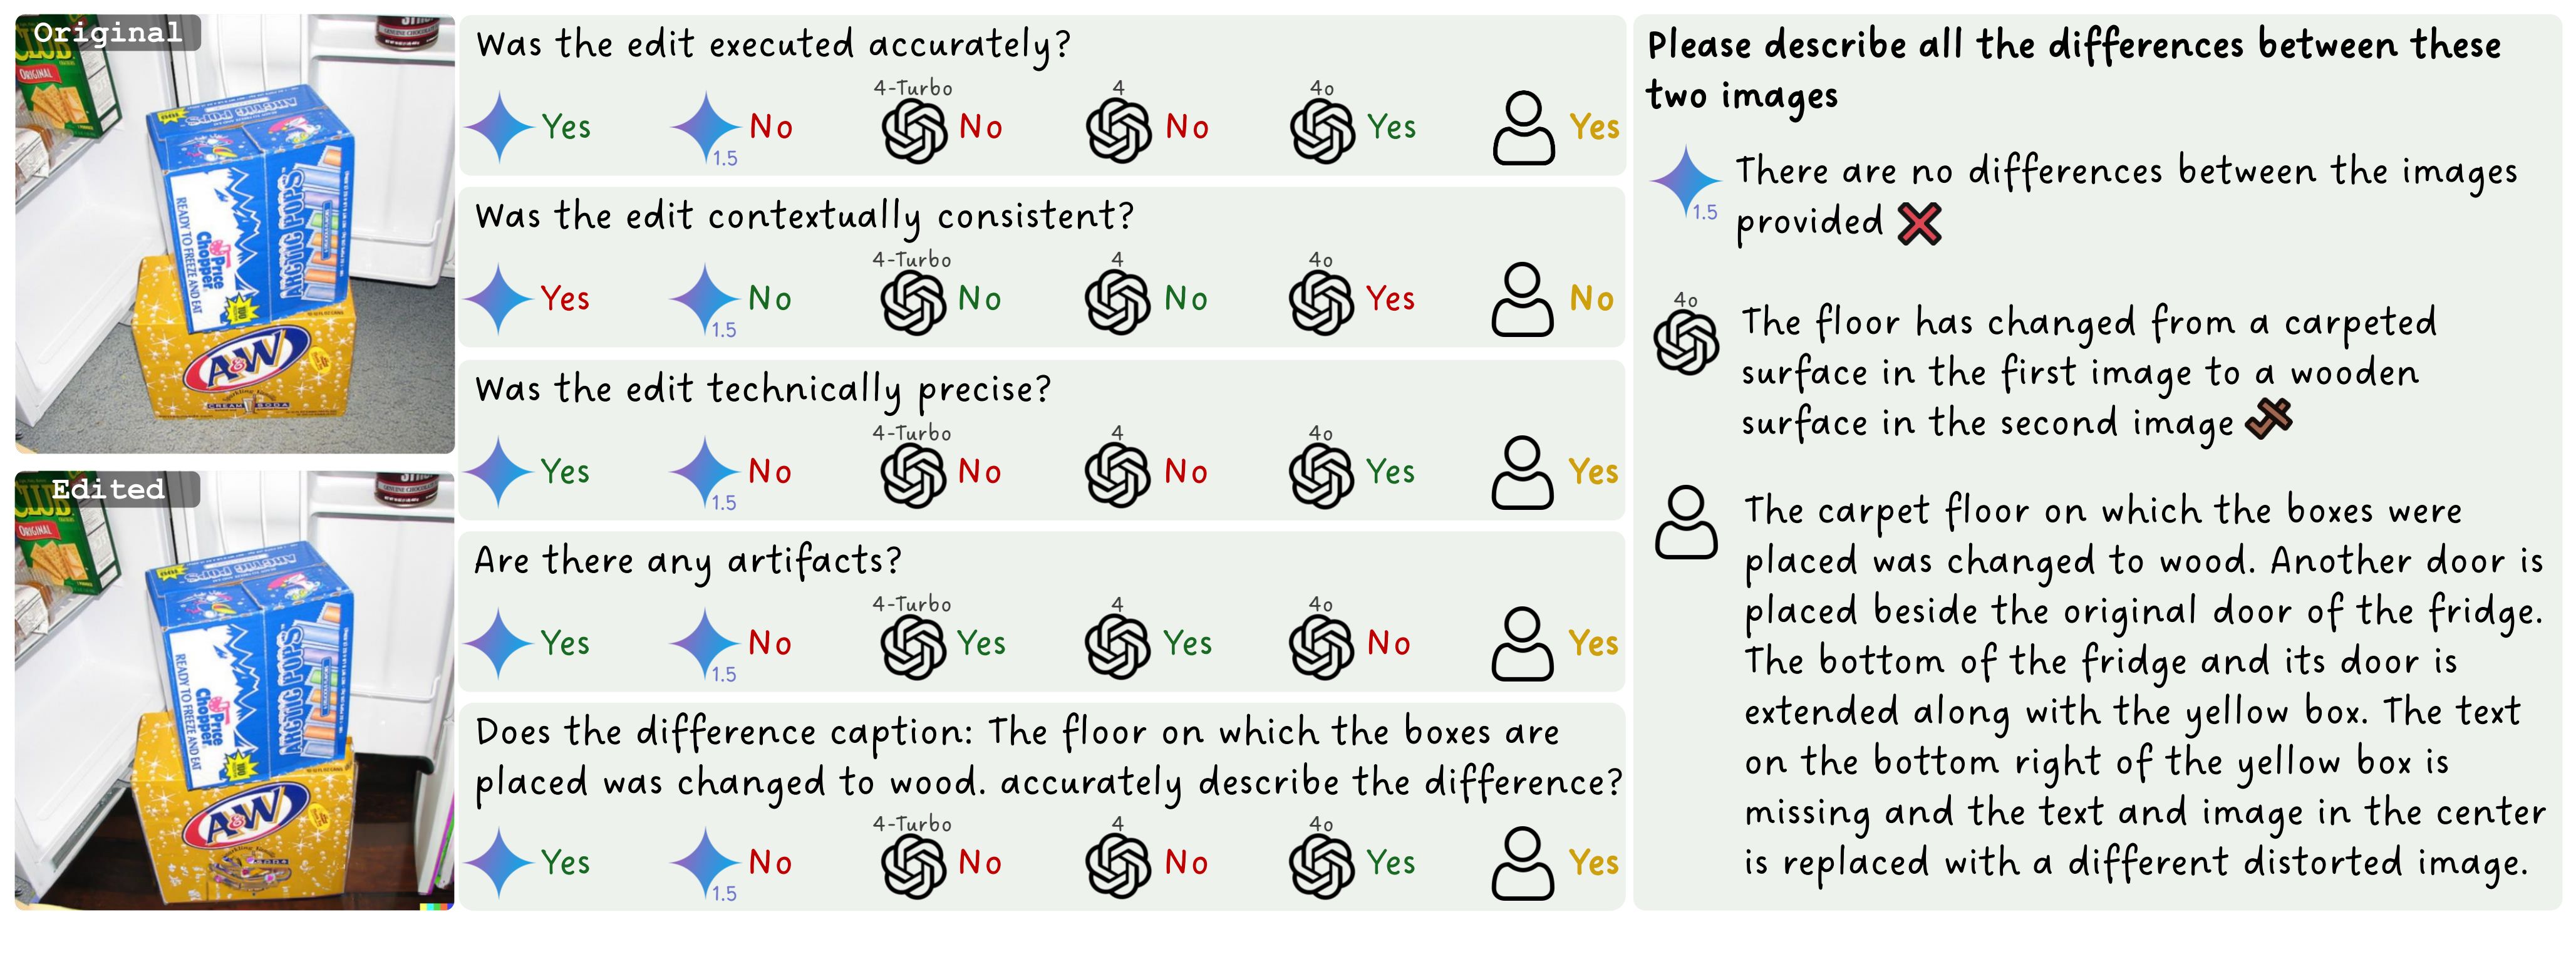
Task: Click the human icon beside carpet floor description
Action: [x=1686, y=522]
